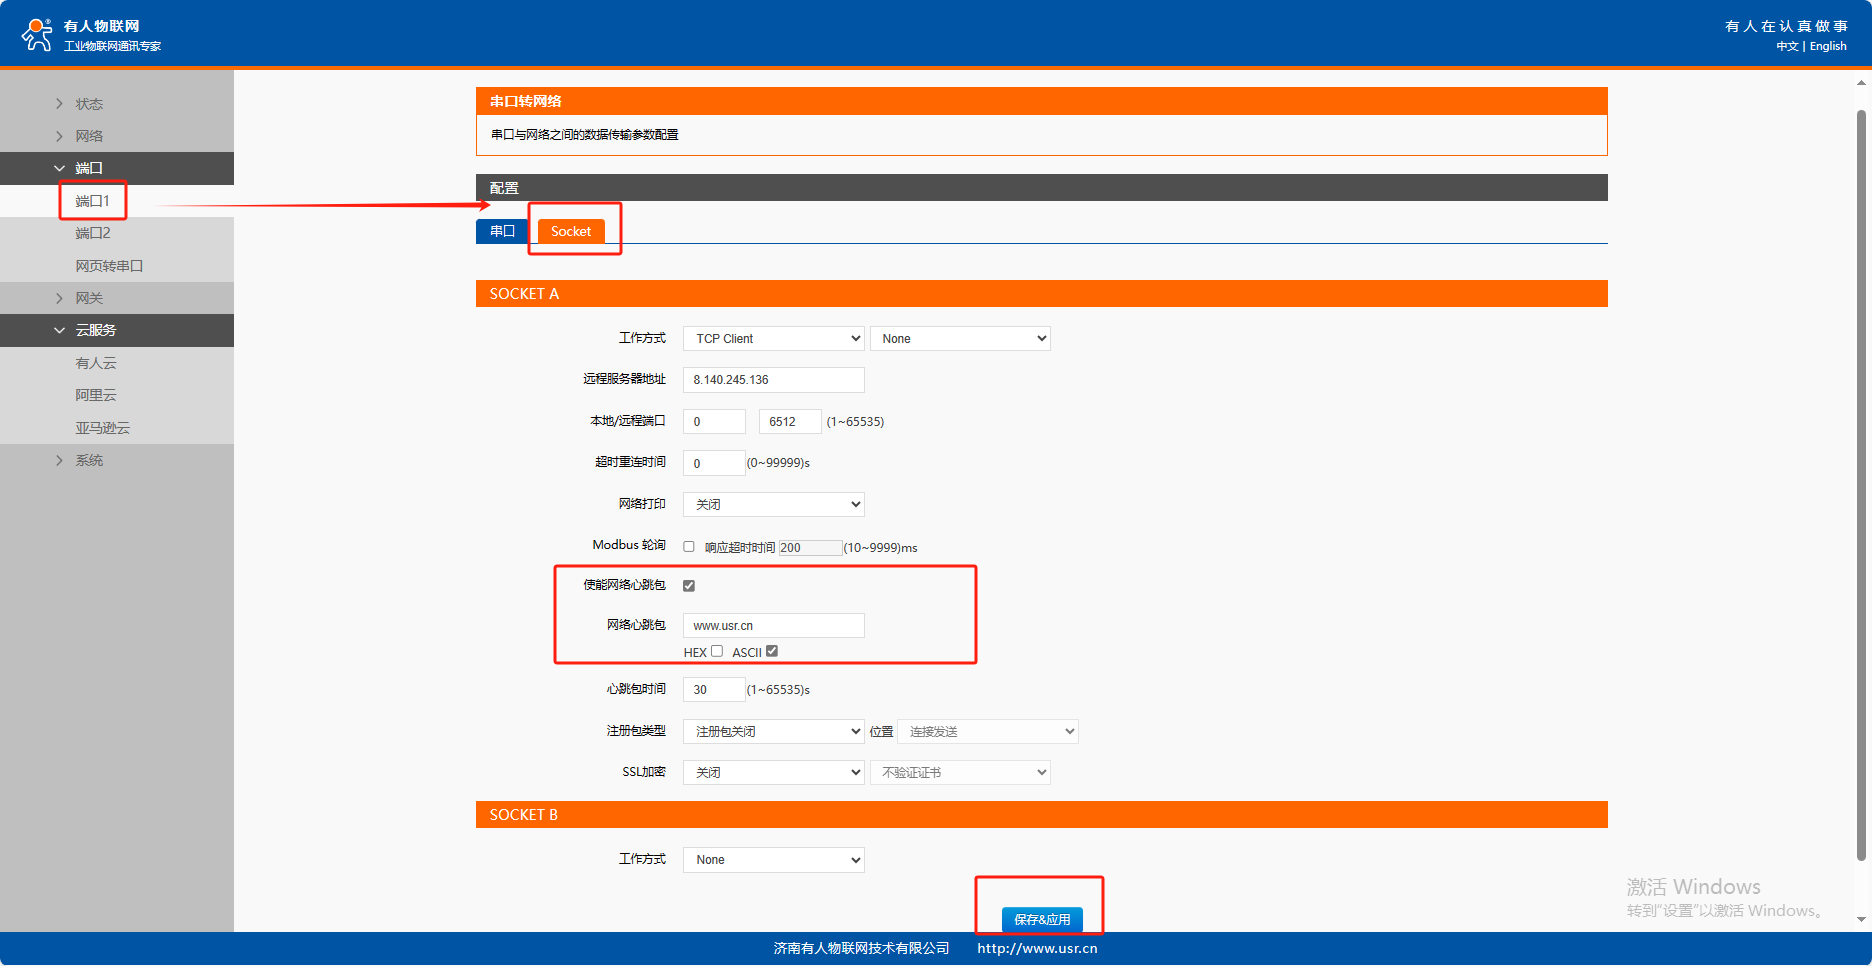Viewport: 1872px width, 966px height.
Task: Enable the Modbus 轮询 checkbox
Action: [689, 547]
